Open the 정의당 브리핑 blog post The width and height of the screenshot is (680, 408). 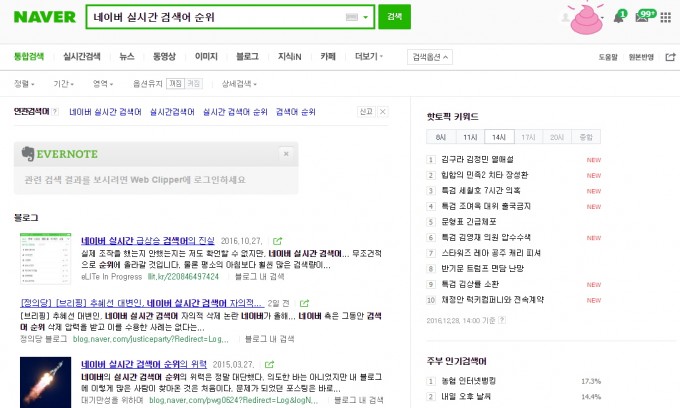point(141,303)
